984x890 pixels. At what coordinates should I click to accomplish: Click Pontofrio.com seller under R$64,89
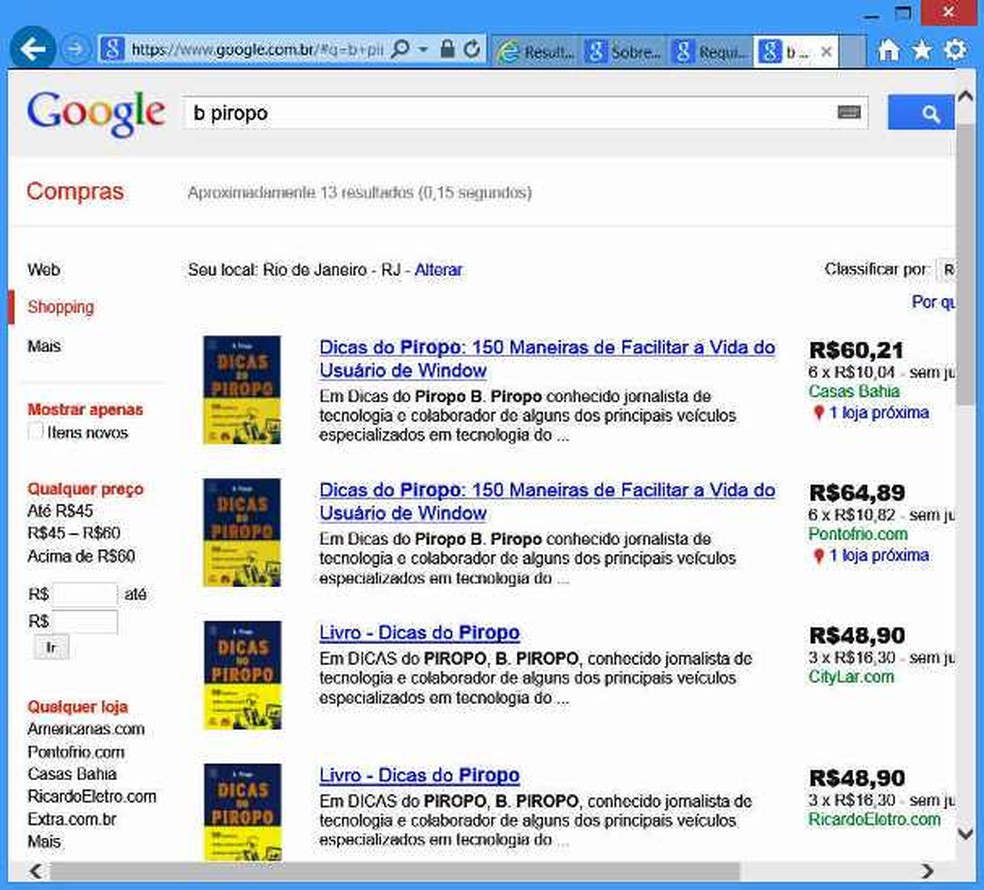[x=858, y=533]
